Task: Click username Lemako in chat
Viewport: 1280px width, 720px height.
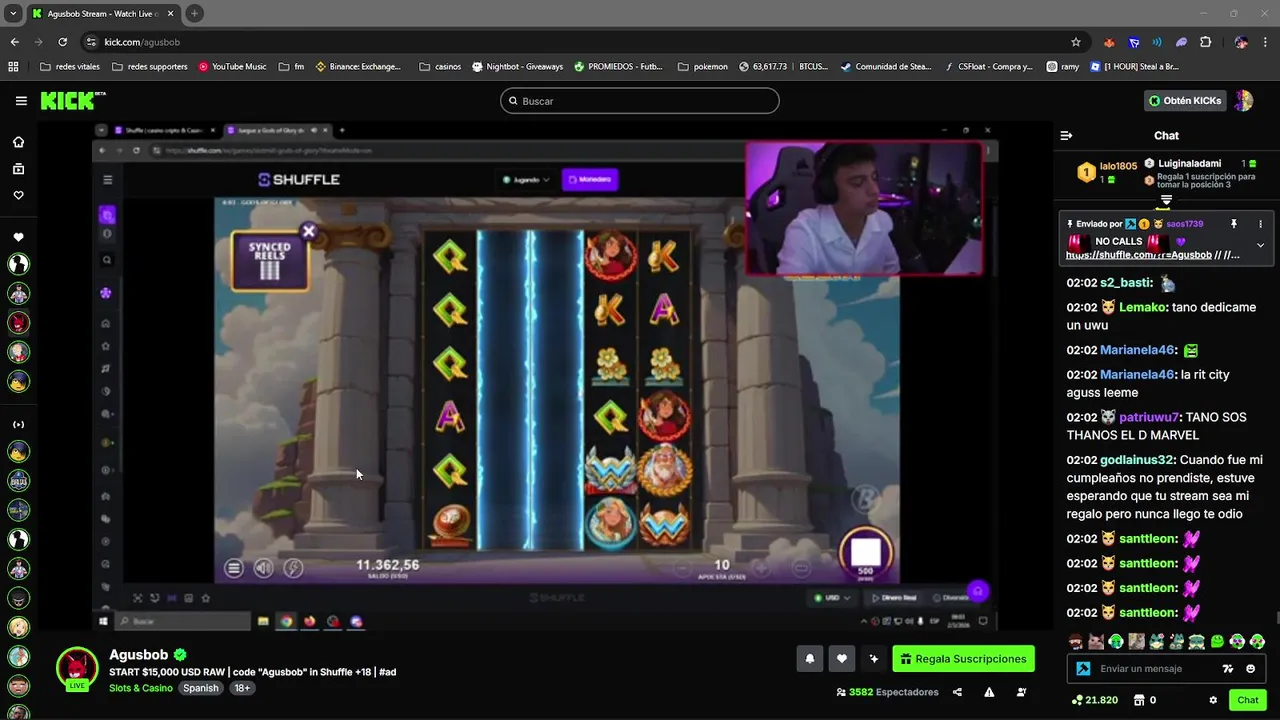Action: [1143, 307]
